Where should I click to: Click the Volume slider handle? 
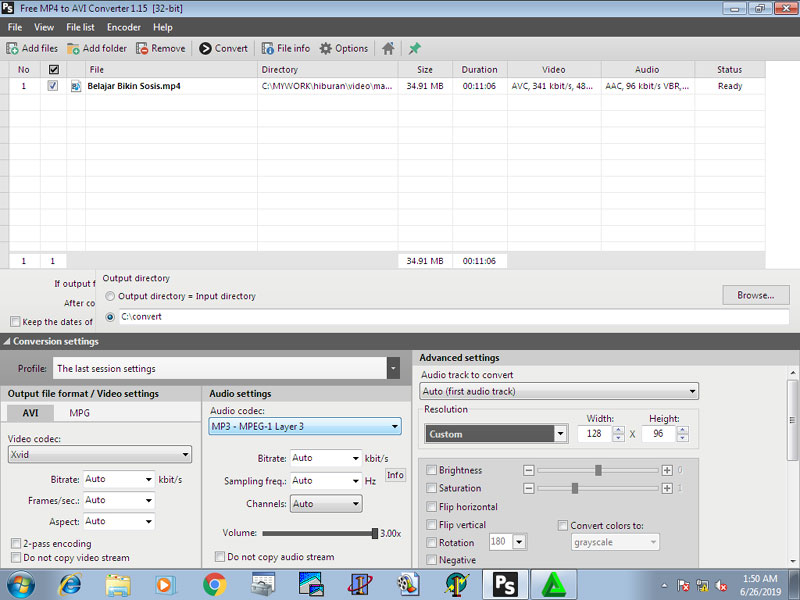coord(374,533)
